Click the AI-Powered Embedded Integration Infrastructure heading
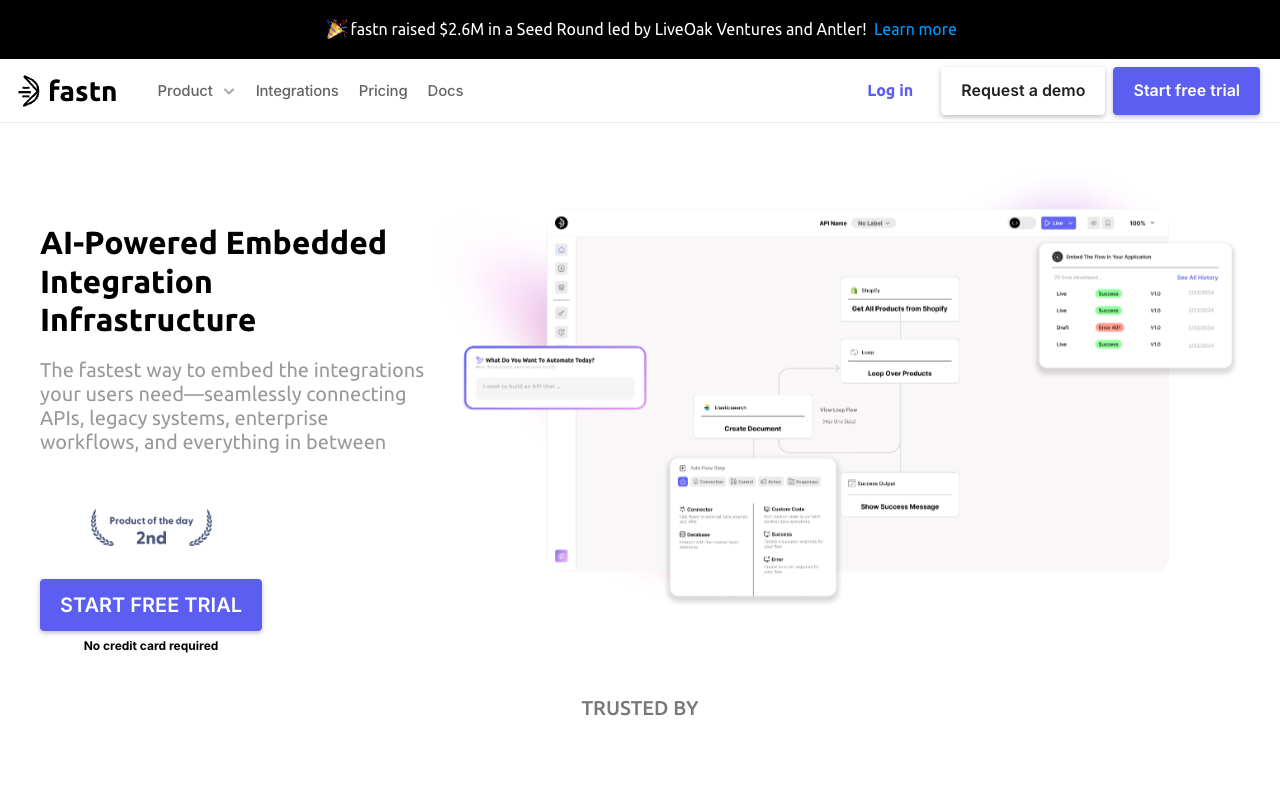The image size is (1280, 800). point(214,281)
